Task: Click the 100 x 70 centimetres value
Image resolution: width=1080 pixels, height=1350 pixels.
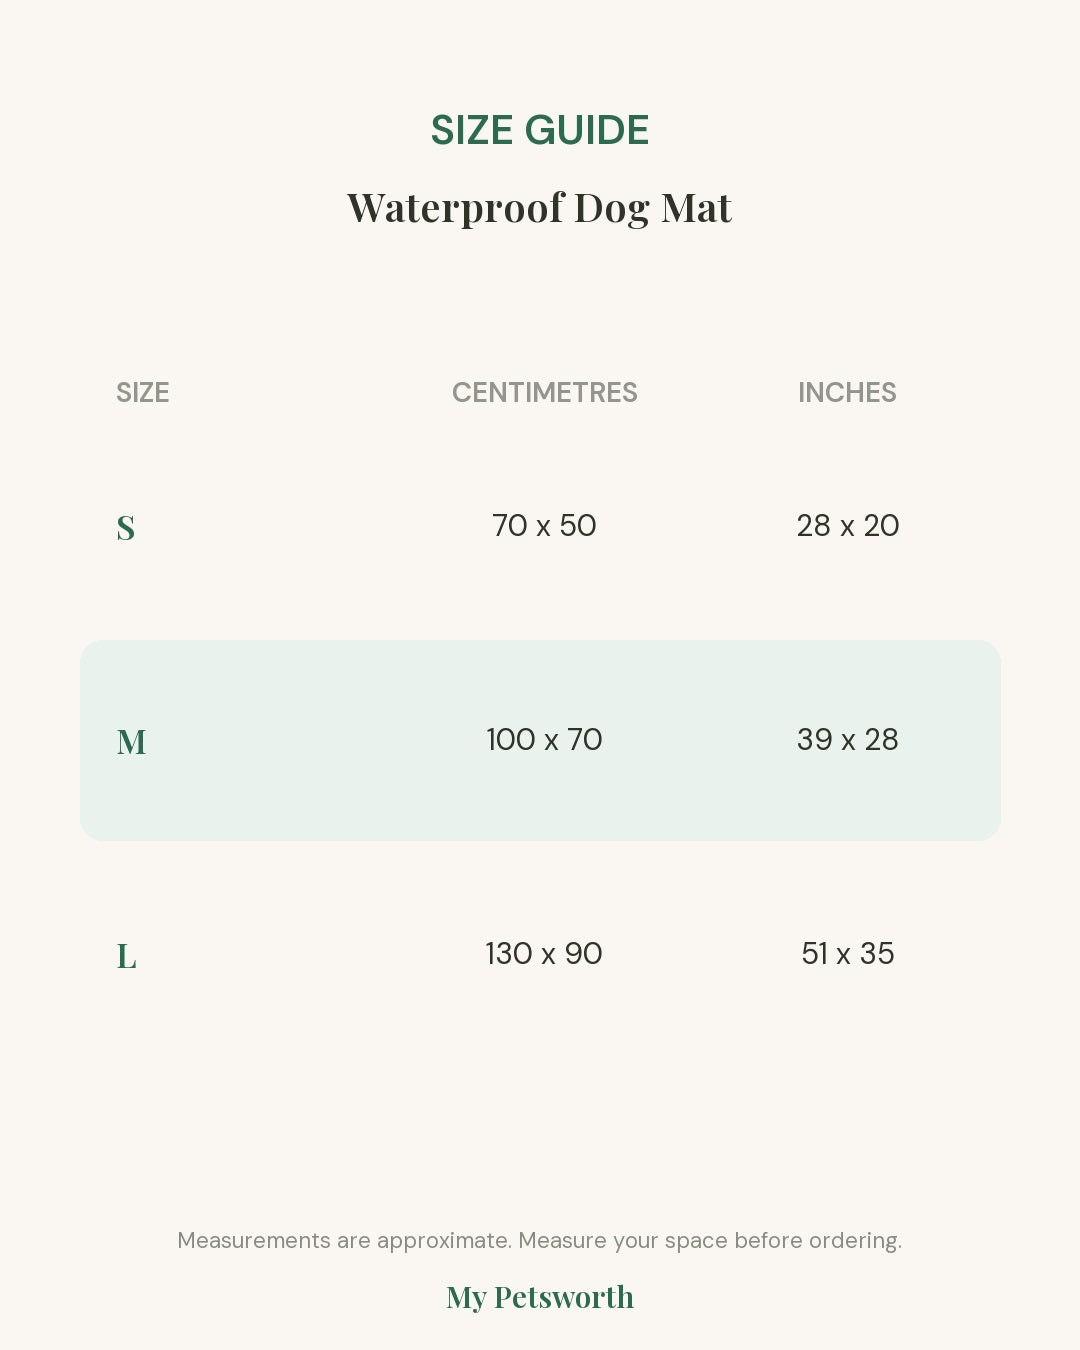Action: pos(544,740)
